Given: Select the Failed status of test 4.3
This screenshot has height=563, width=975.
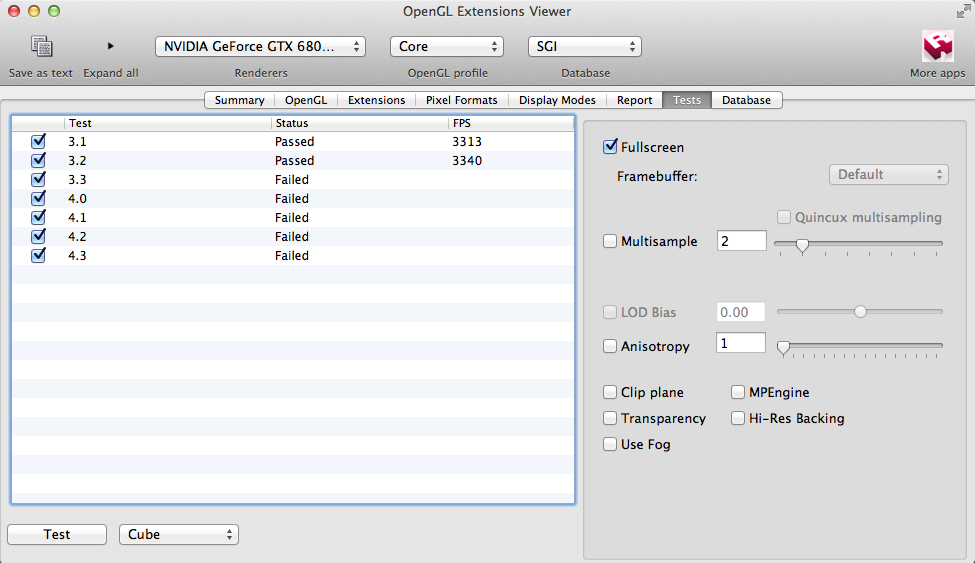Looking at the screenshot, I should 292,256.
